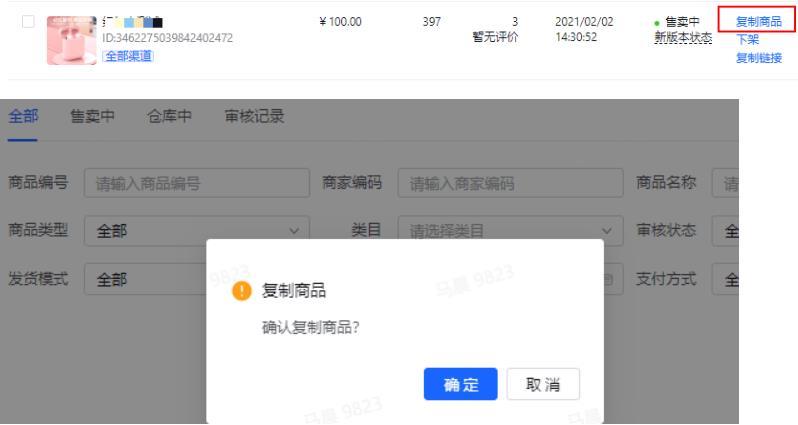Confirm copy with the 确定 button
Image resolution: width=798 pixels, height=425 pixels.
point(460,384)
